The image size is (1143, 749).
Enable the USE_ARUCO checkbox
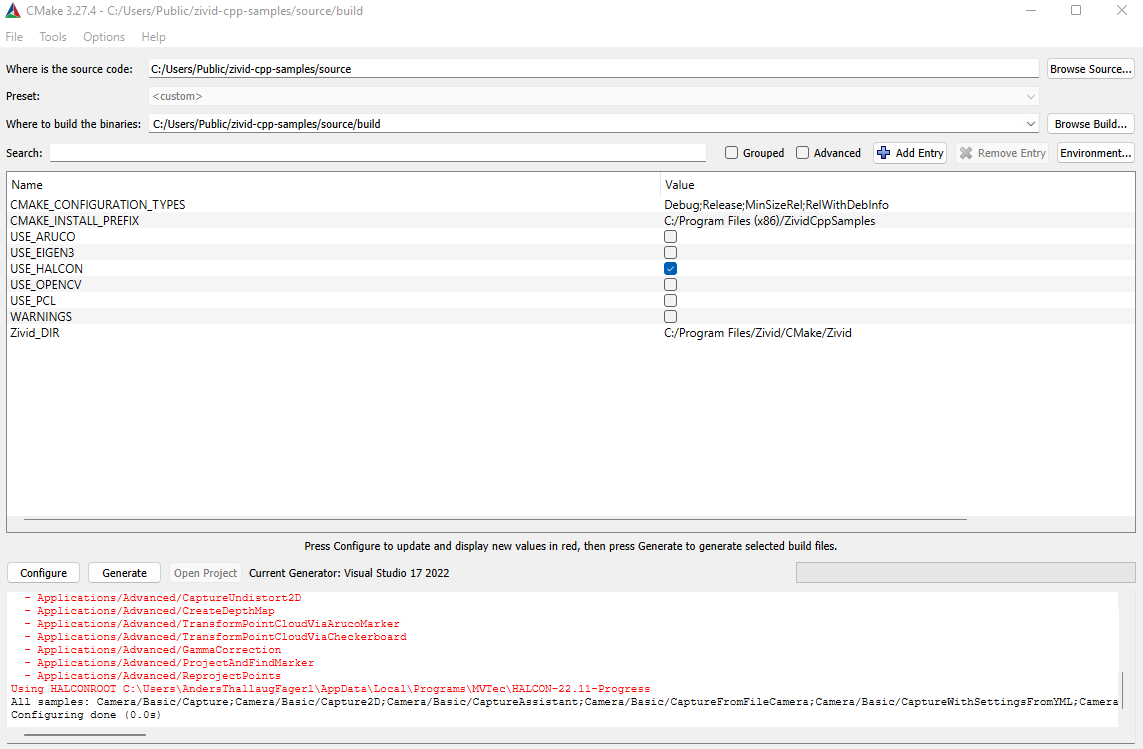pyautogui.click(x=670, y=237)
